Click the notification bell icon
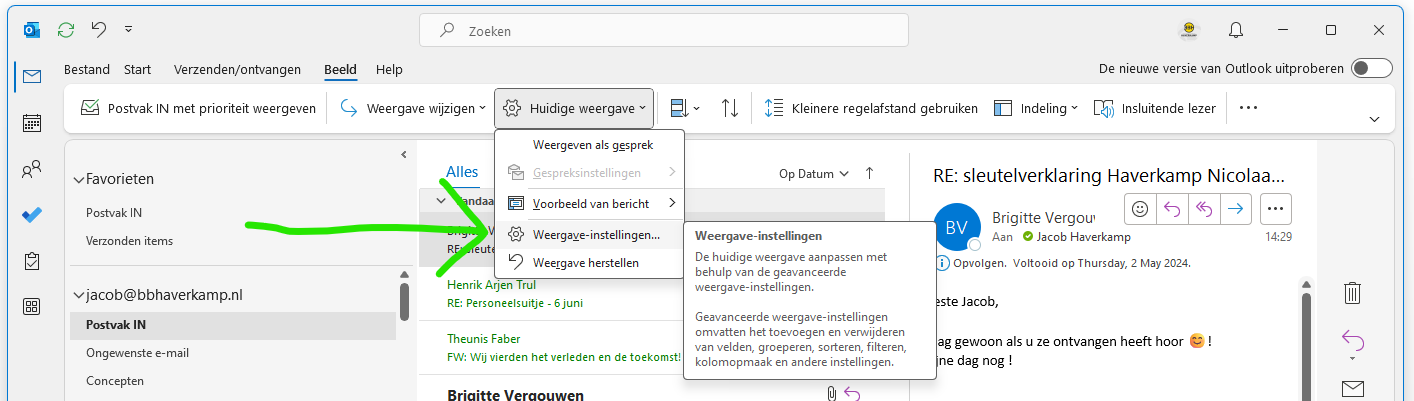Screen dimensions: 1414x401 (1236, 30)
